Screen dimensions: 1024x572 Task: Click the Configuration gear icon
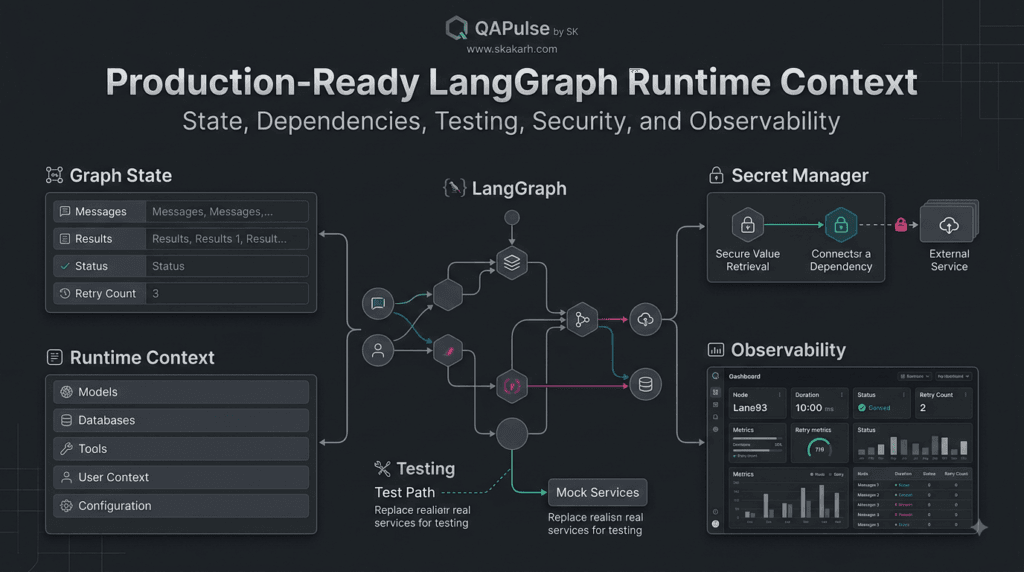tap(66, 506)
